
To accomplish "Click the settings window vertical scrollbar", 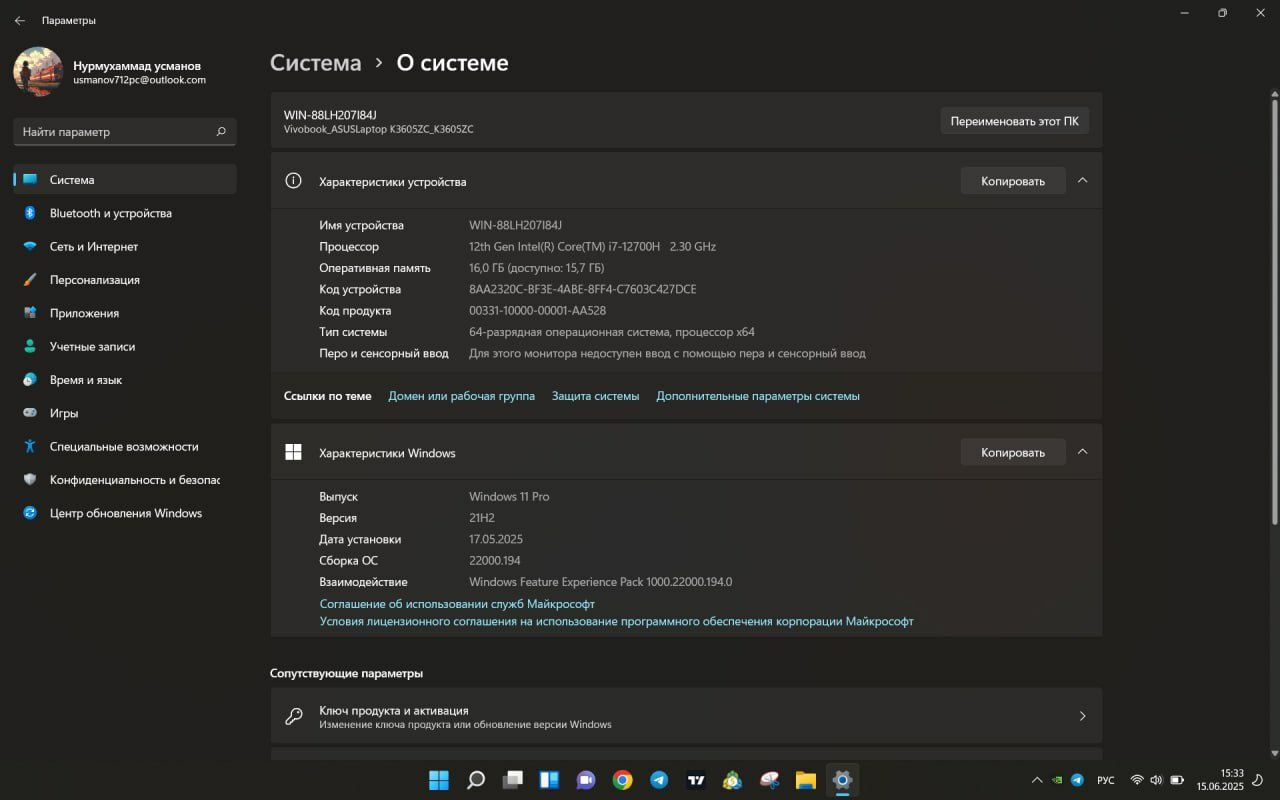I will tap(1274, 310).
